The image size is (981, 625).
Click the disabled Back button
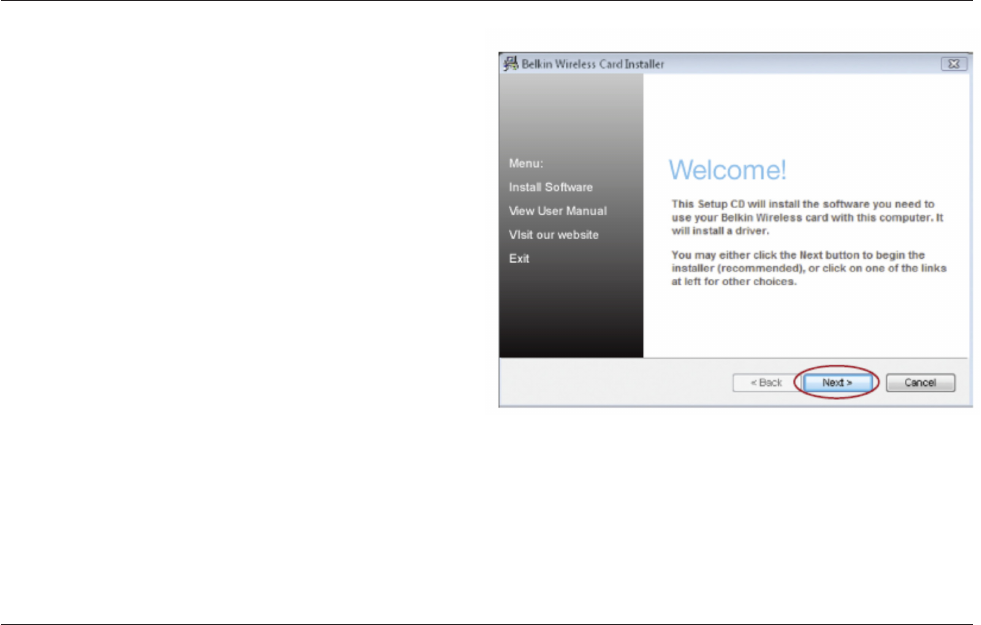click(x=766, y=382)
